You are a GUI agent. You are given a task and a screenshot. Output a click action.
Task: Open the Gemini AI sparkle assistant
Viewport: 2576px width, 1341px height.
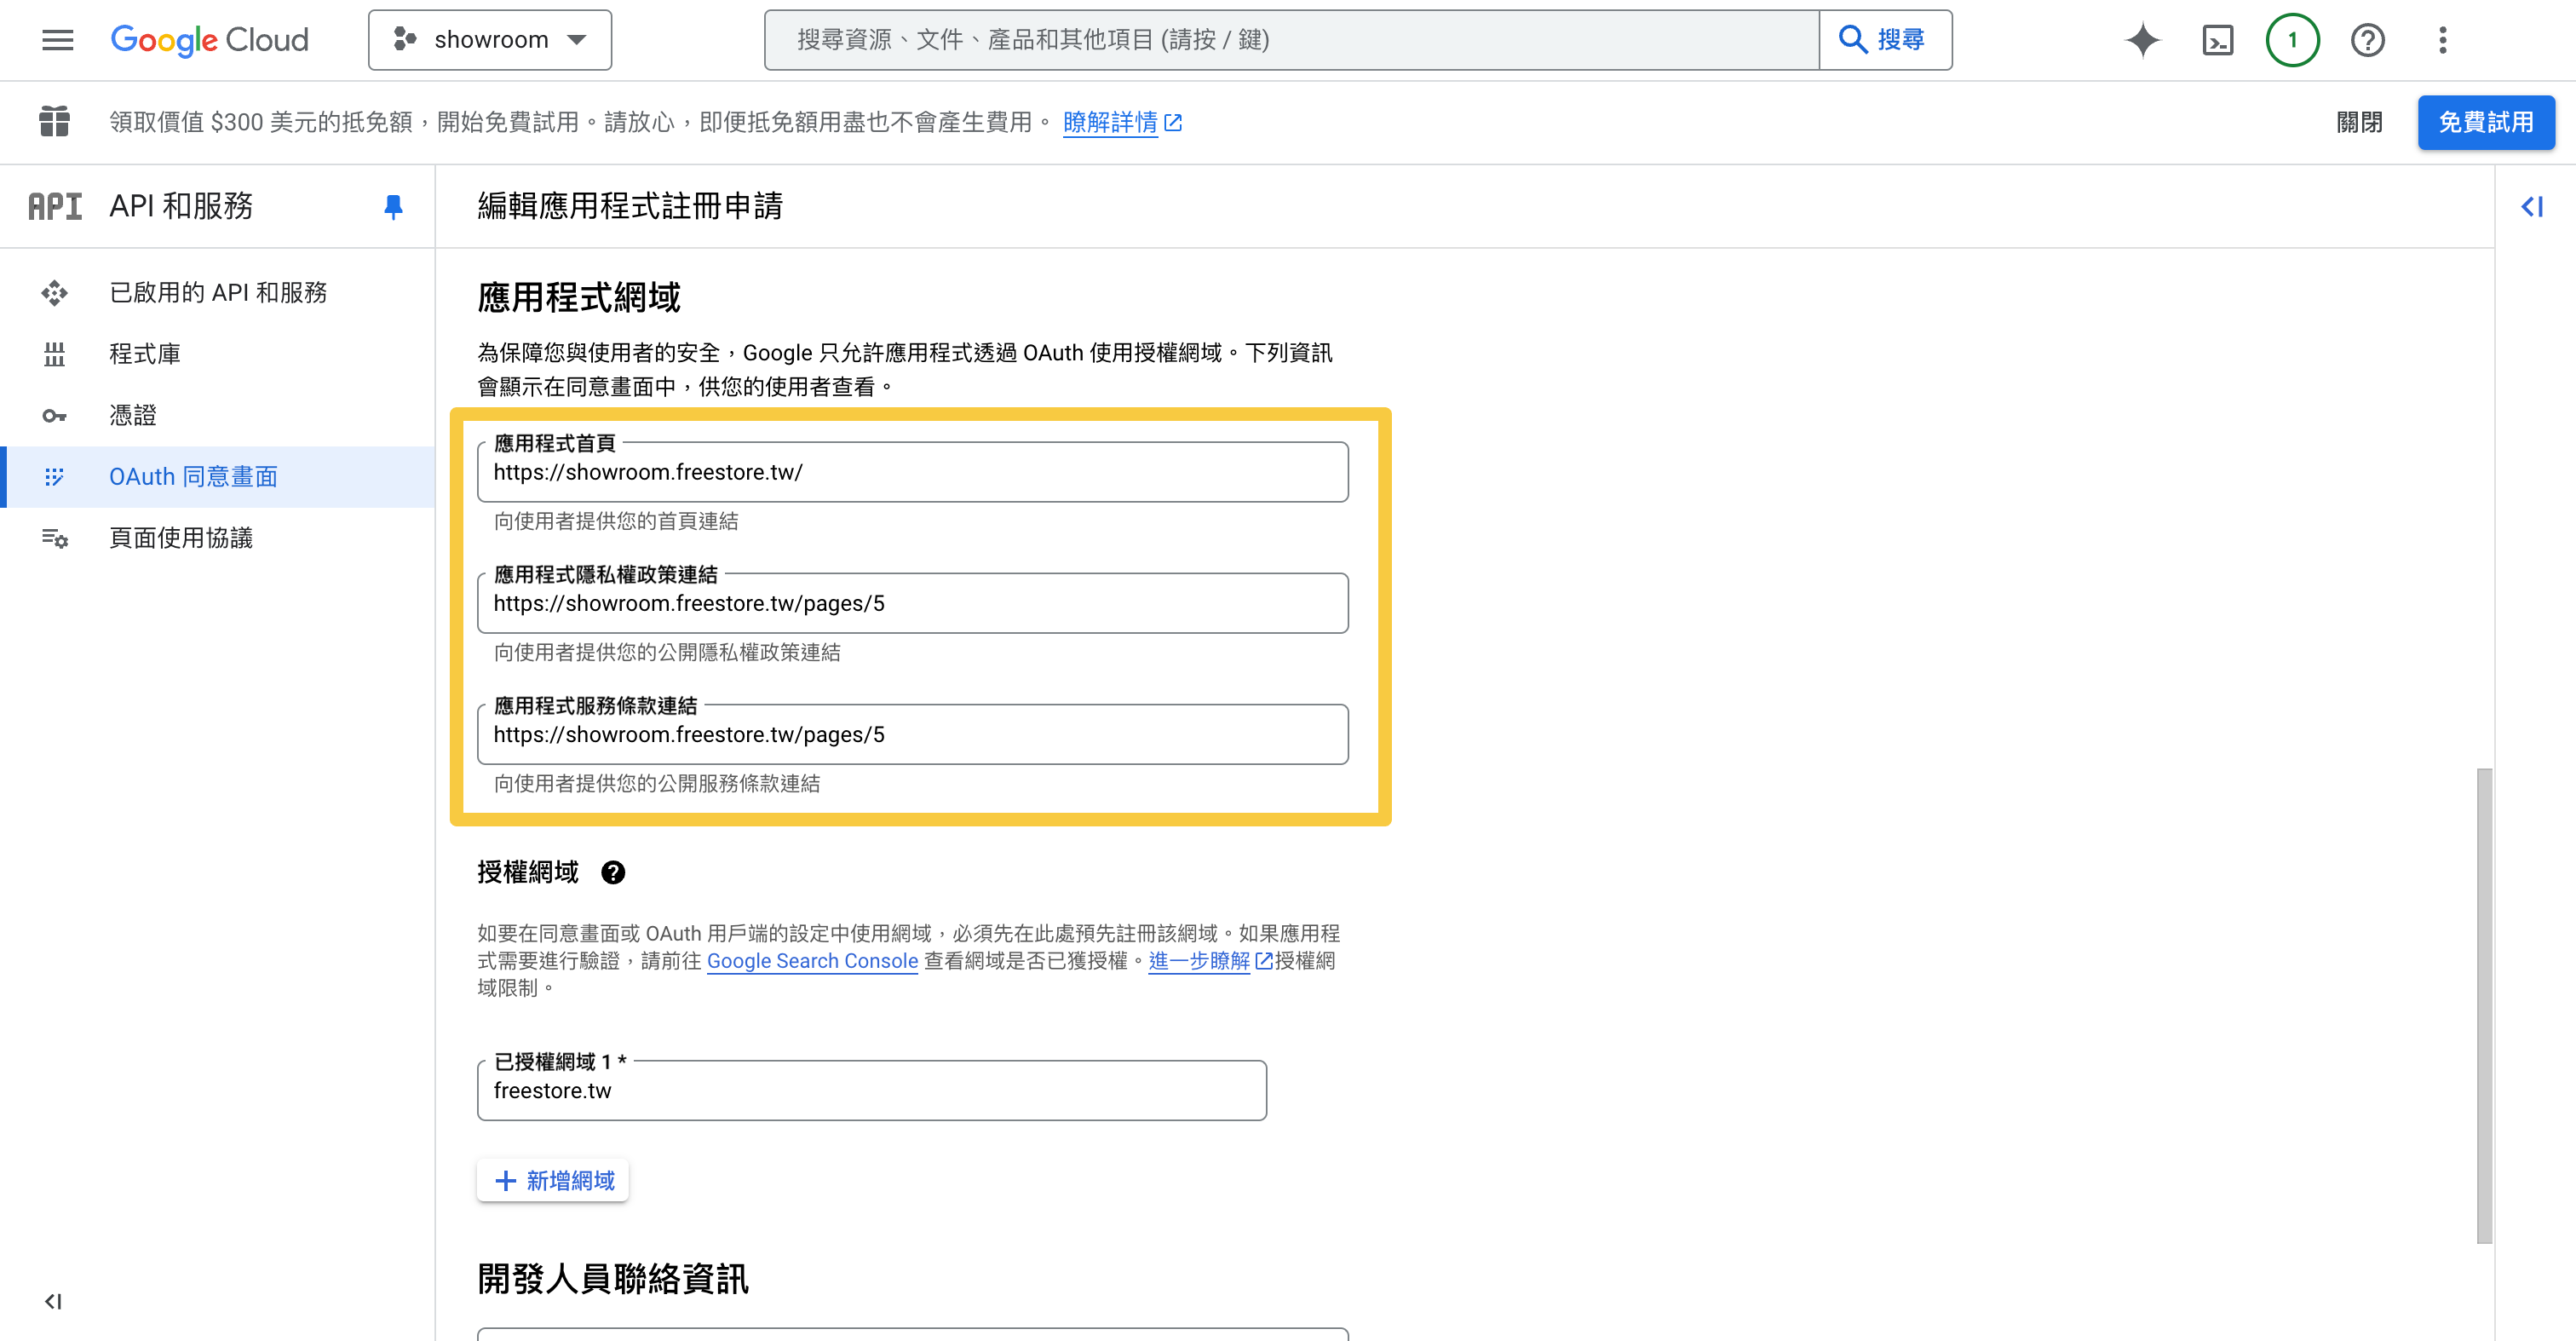(2142, 40)
